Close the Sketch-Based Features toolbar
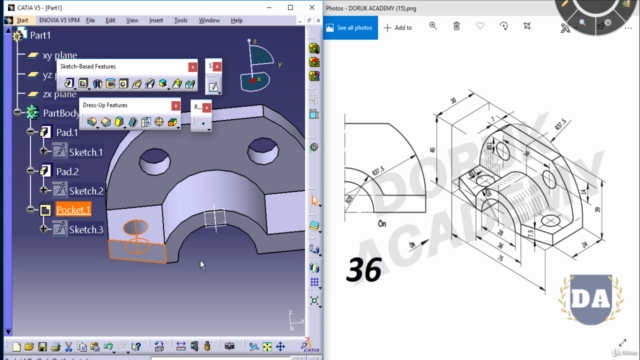 (x=193, y=67)
